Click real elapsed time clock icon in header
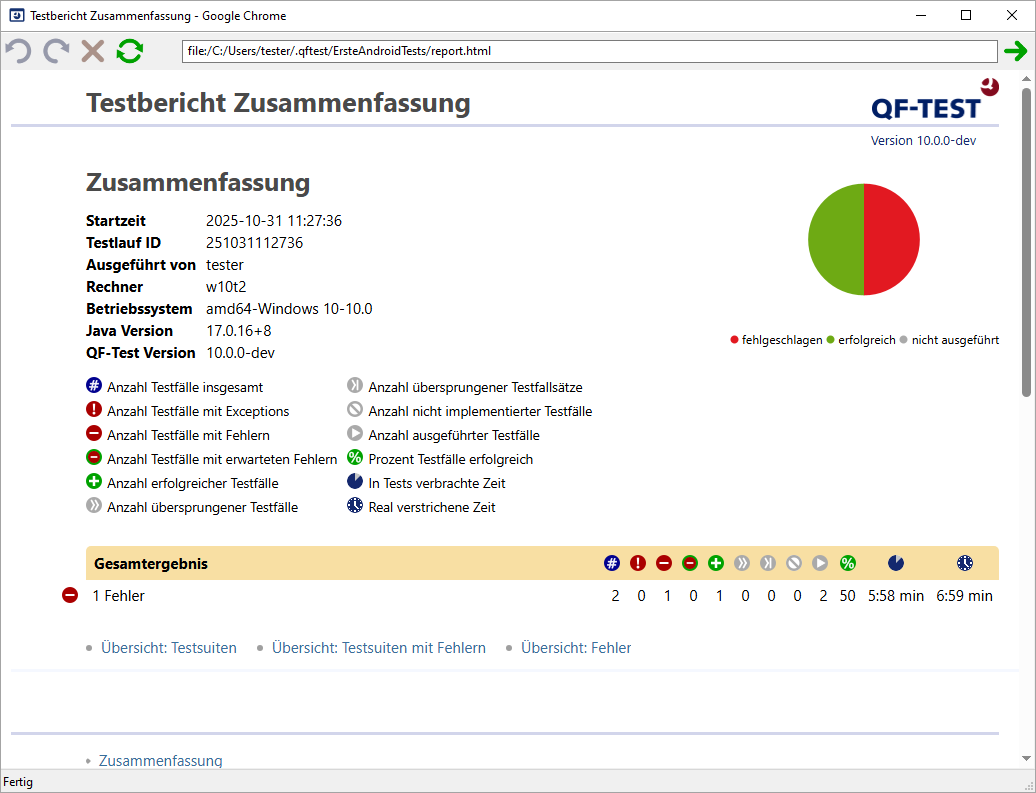The image size is (1036, 793). 964,563
